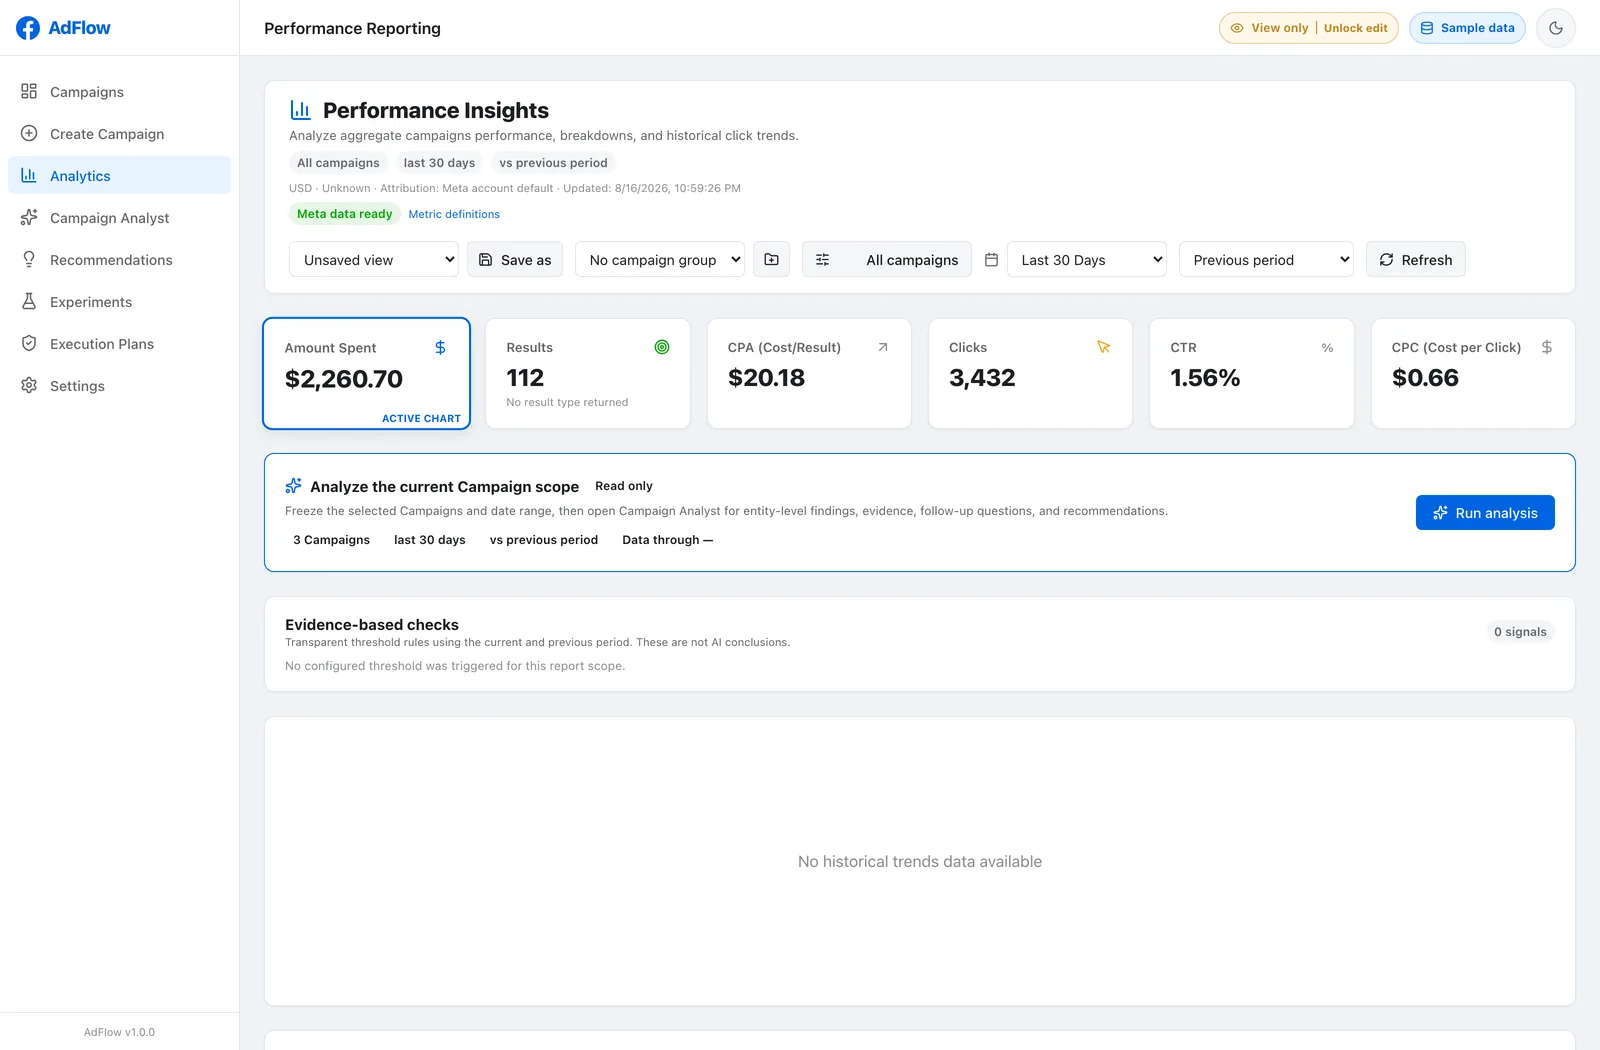Click the dollar icon on Amount Spent card

440,347
